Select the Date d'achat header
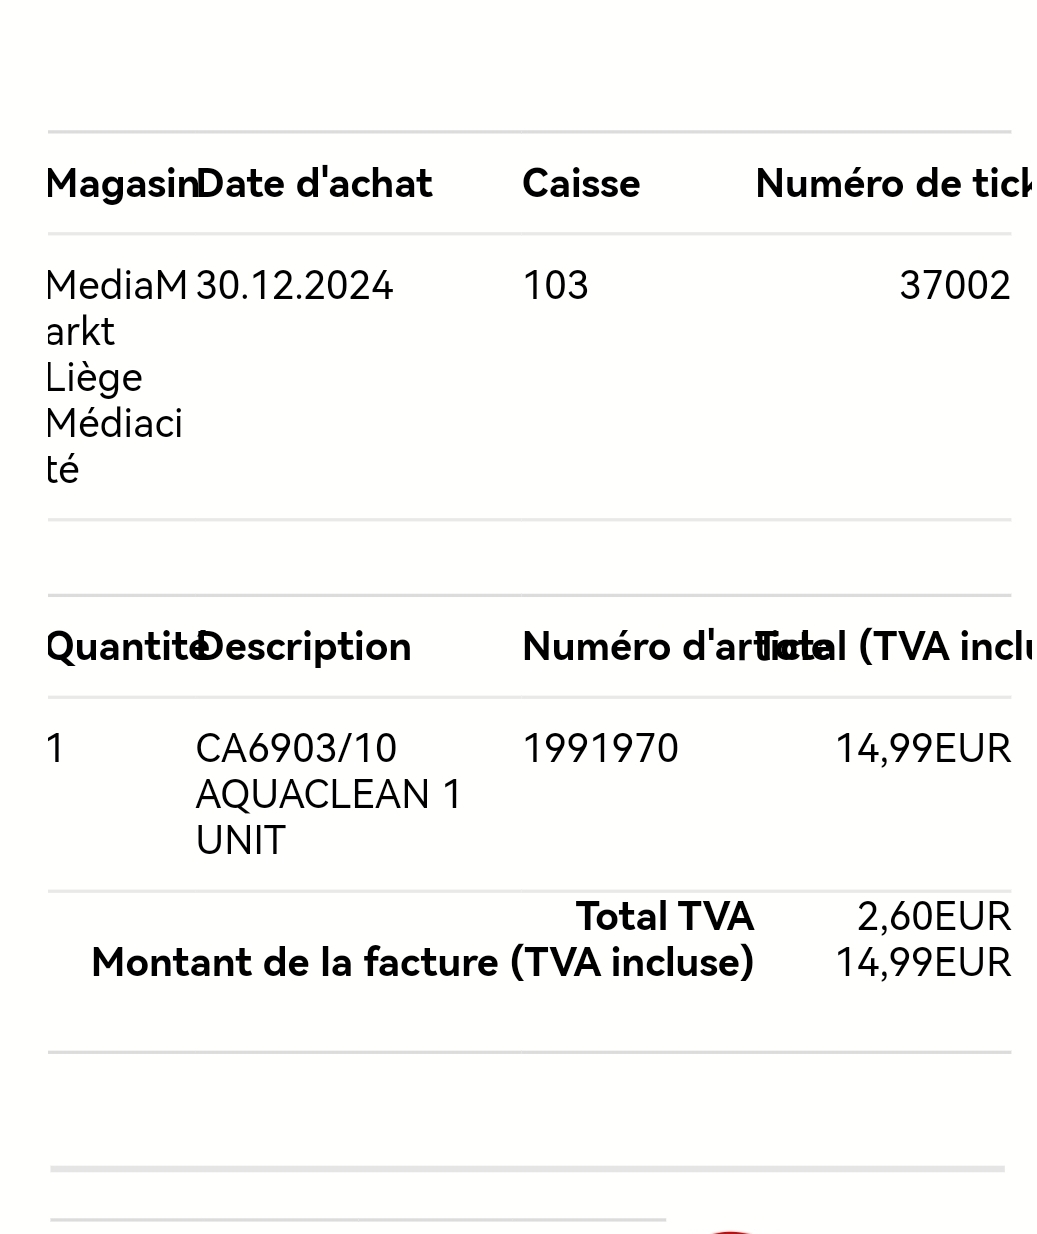This screenshot has height=1234, width=1037. point(314,184)
